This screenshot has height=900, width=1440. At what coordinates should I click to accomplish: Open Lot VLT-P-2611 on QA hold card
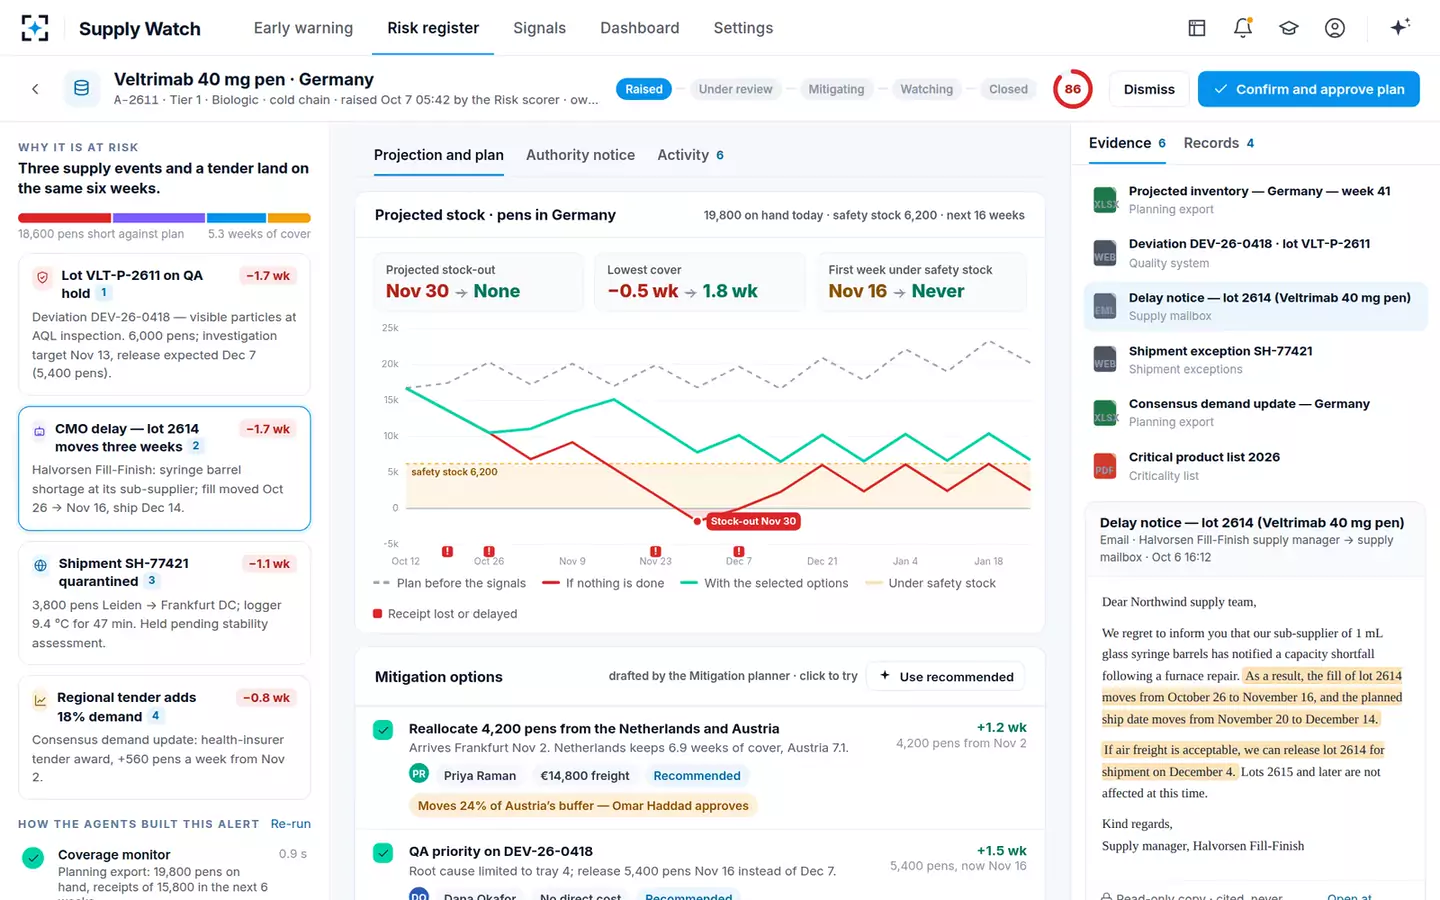click(x=164, y=324)
